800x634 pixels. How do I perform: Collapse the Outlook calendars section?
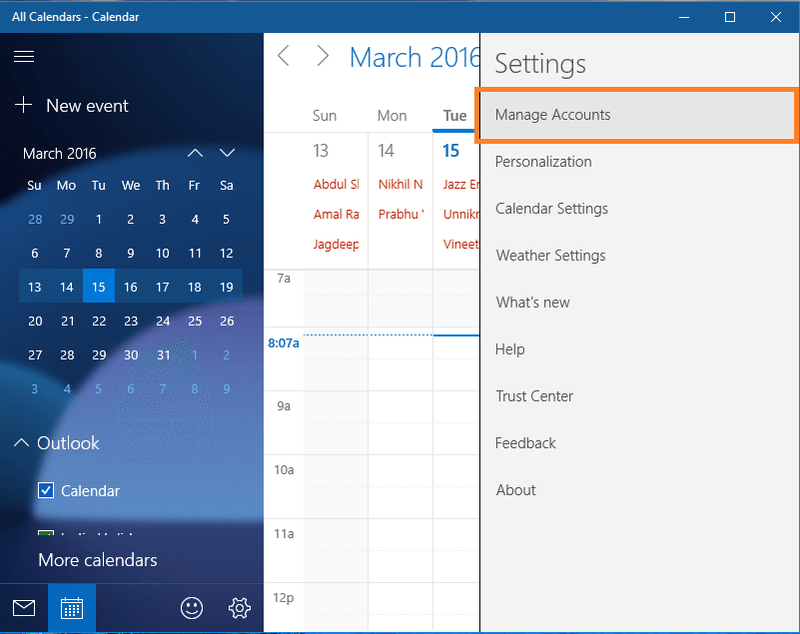[x=21, y=442]
